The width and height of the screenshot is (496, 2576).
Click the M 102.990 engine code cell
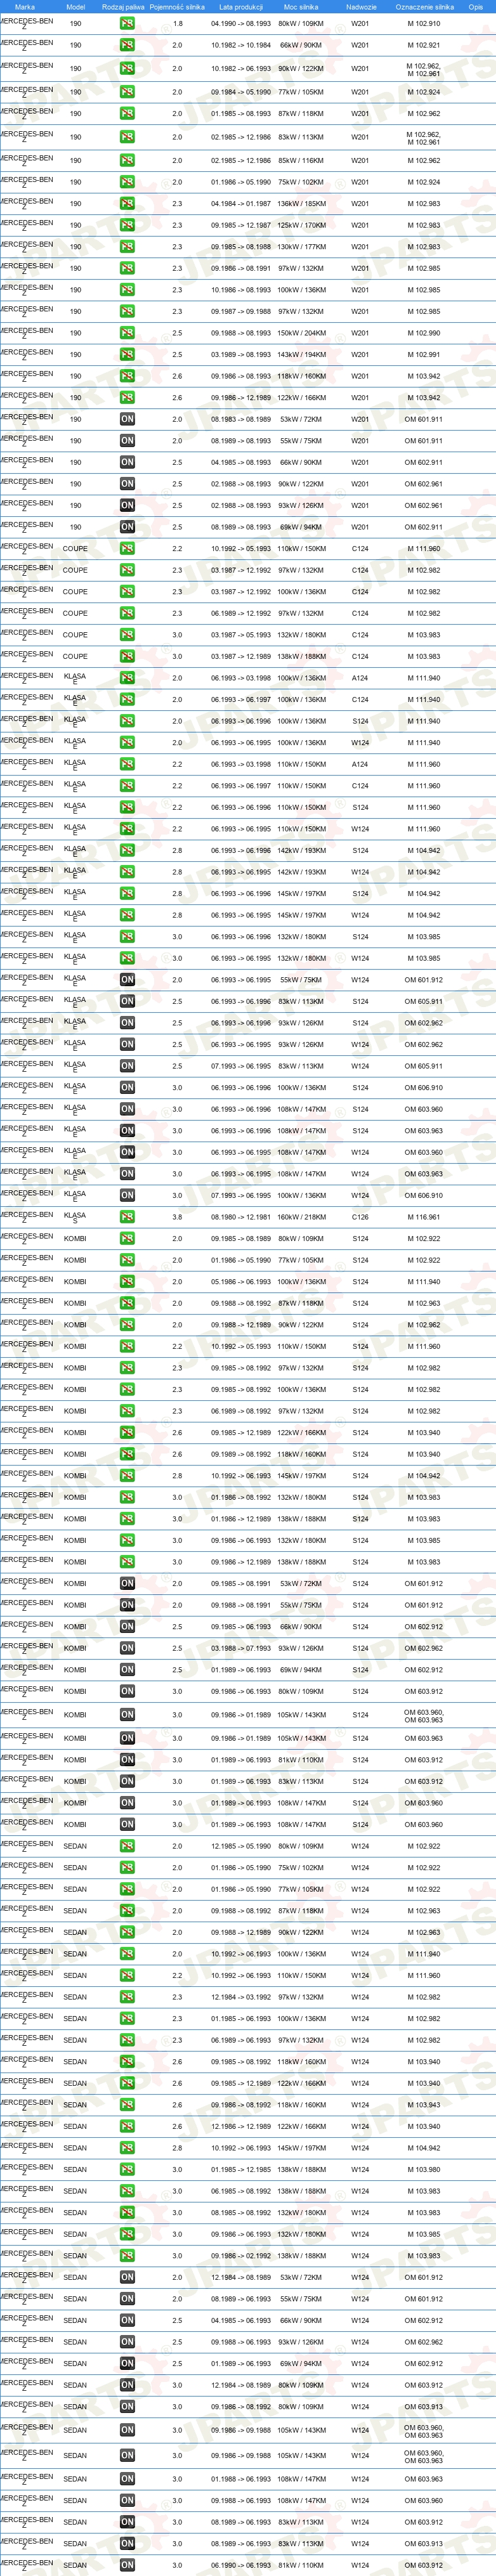pyautogui.click(x=423, y=333)
